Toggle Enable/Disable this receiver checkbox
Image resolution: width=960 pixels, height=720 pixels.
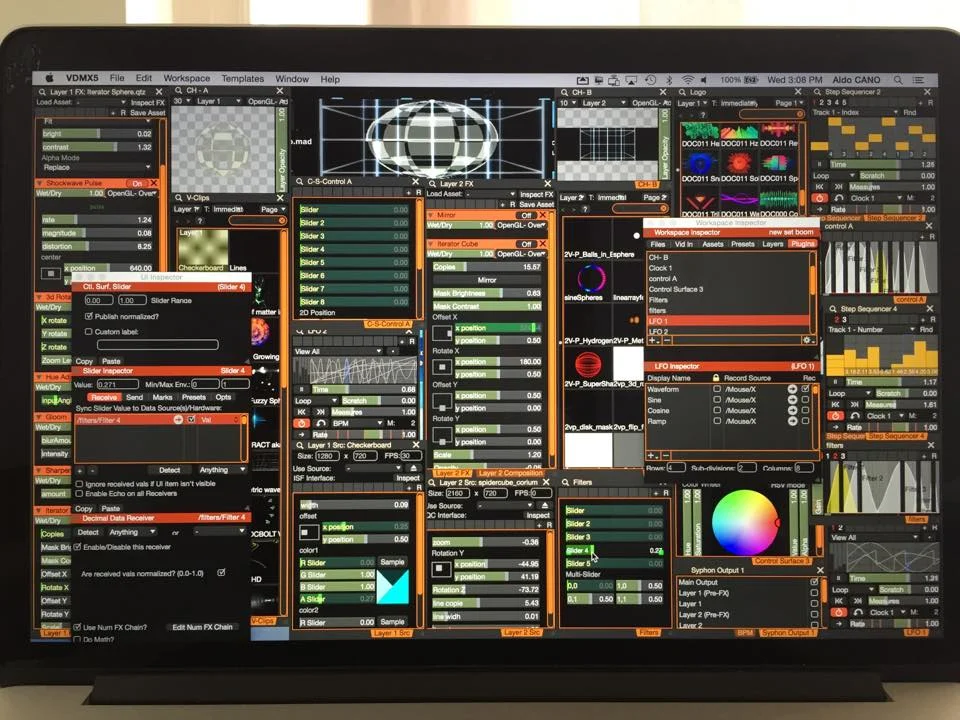tap(78, 547)
